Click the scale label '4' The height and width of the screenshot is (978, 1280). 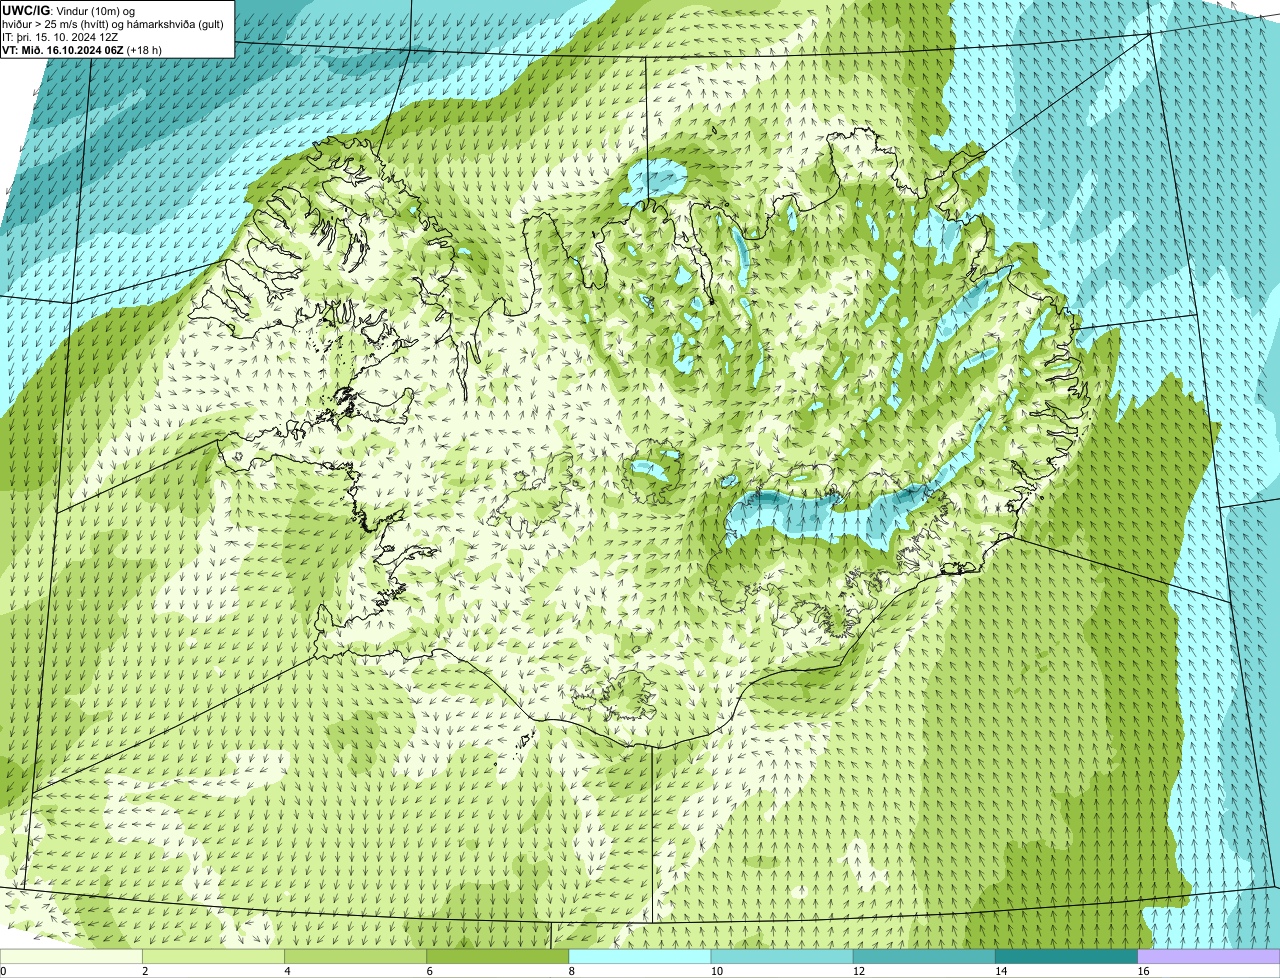click(287, 971)
